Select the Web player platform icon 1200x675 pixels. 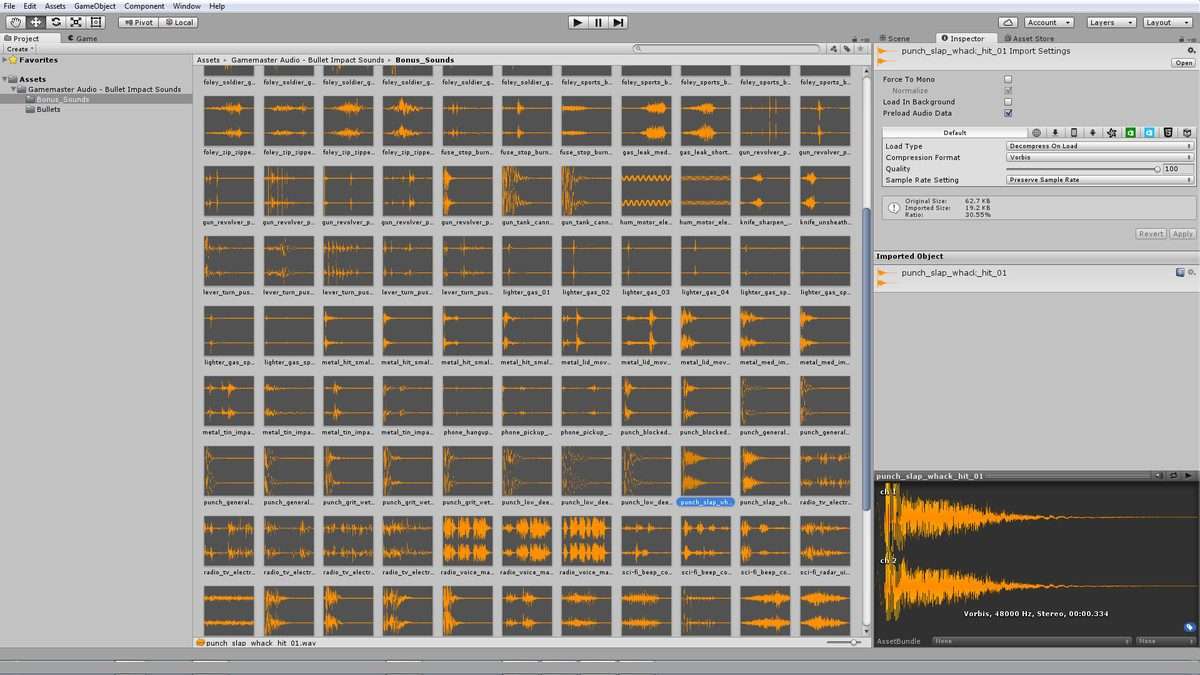[x=1036, y=132]
